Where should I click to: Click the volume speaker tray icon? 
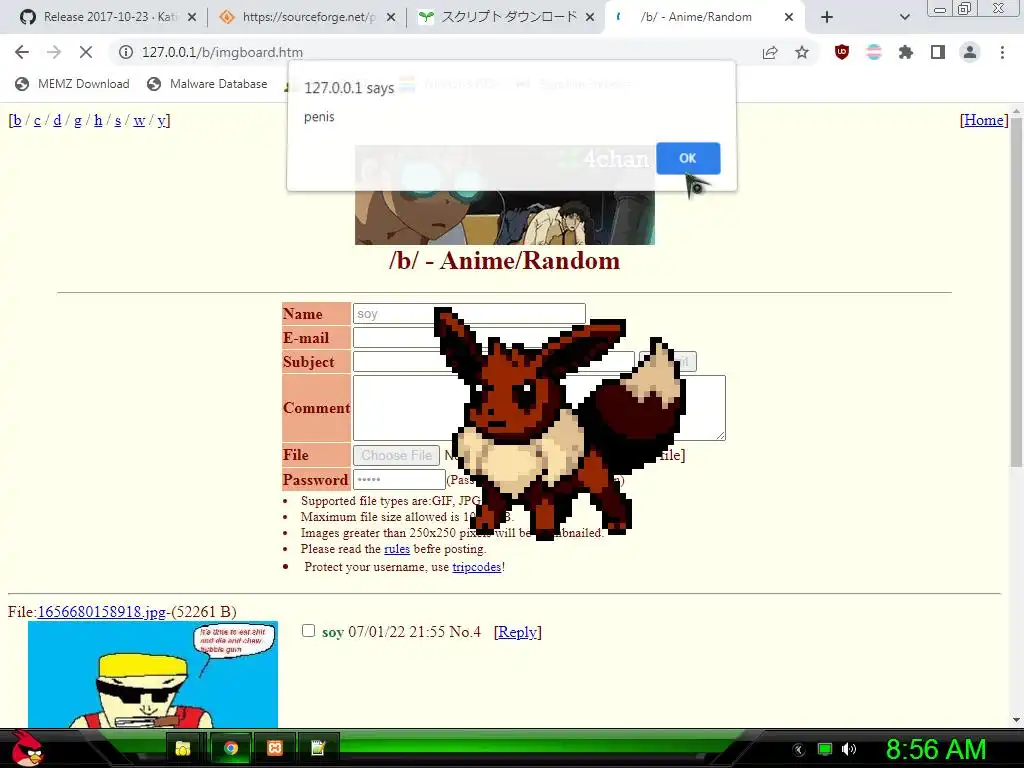pyautogui.click(x=849, y=749)
